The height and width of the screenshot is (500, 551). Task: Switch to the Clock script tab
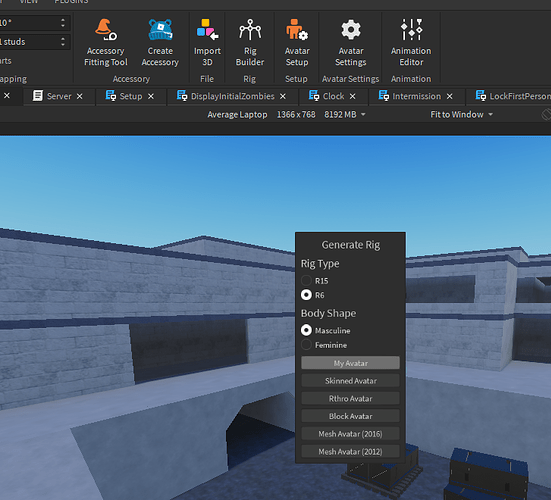pyautogui.click(x=333, y=96)
